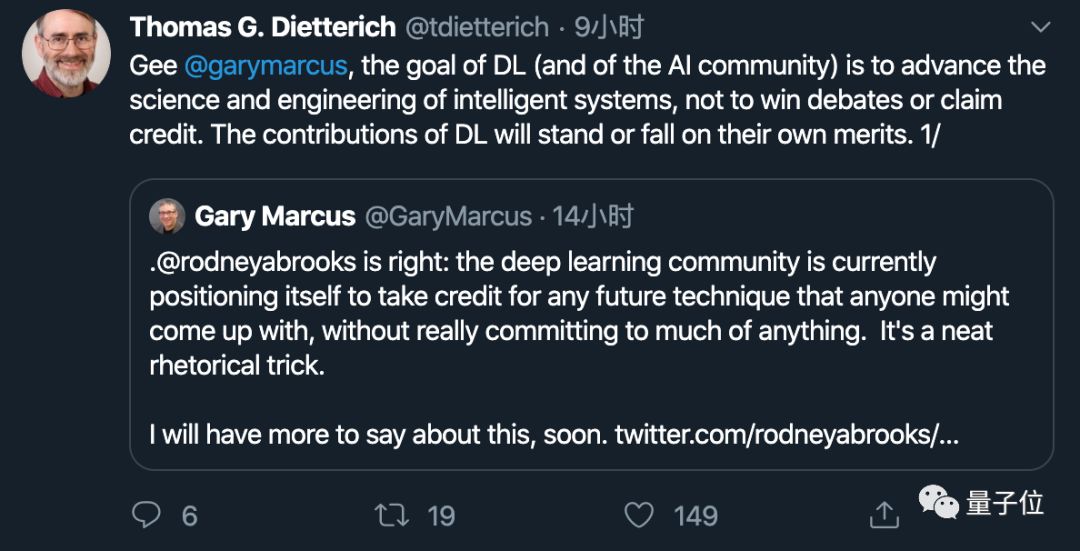Open Thomas G. Dietterich's profile photo
This screenshot has height=551, width=1080.
point(67,52)
